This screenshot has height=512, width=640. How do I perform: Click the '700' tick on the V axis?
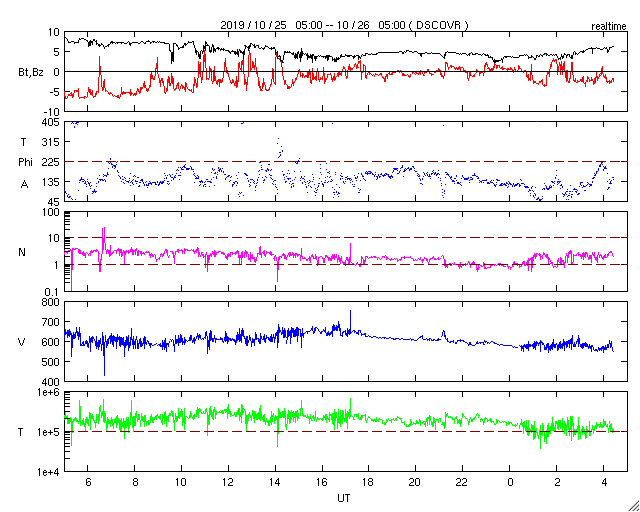[51, 322]
